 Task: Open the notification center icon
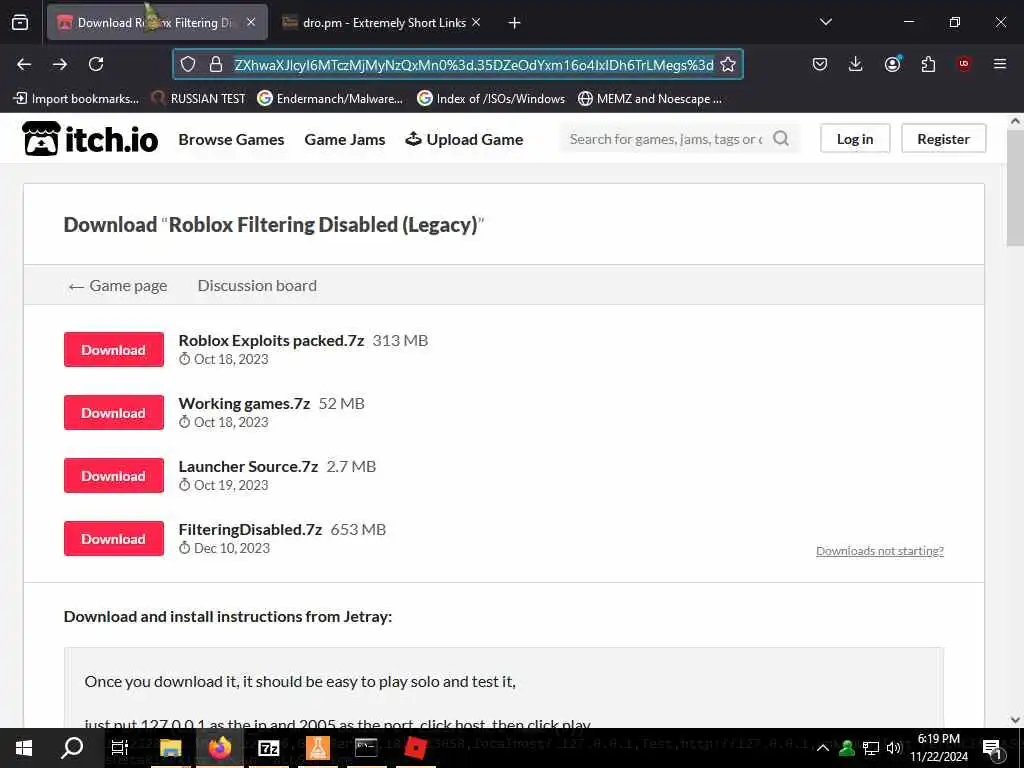point(993,749)
